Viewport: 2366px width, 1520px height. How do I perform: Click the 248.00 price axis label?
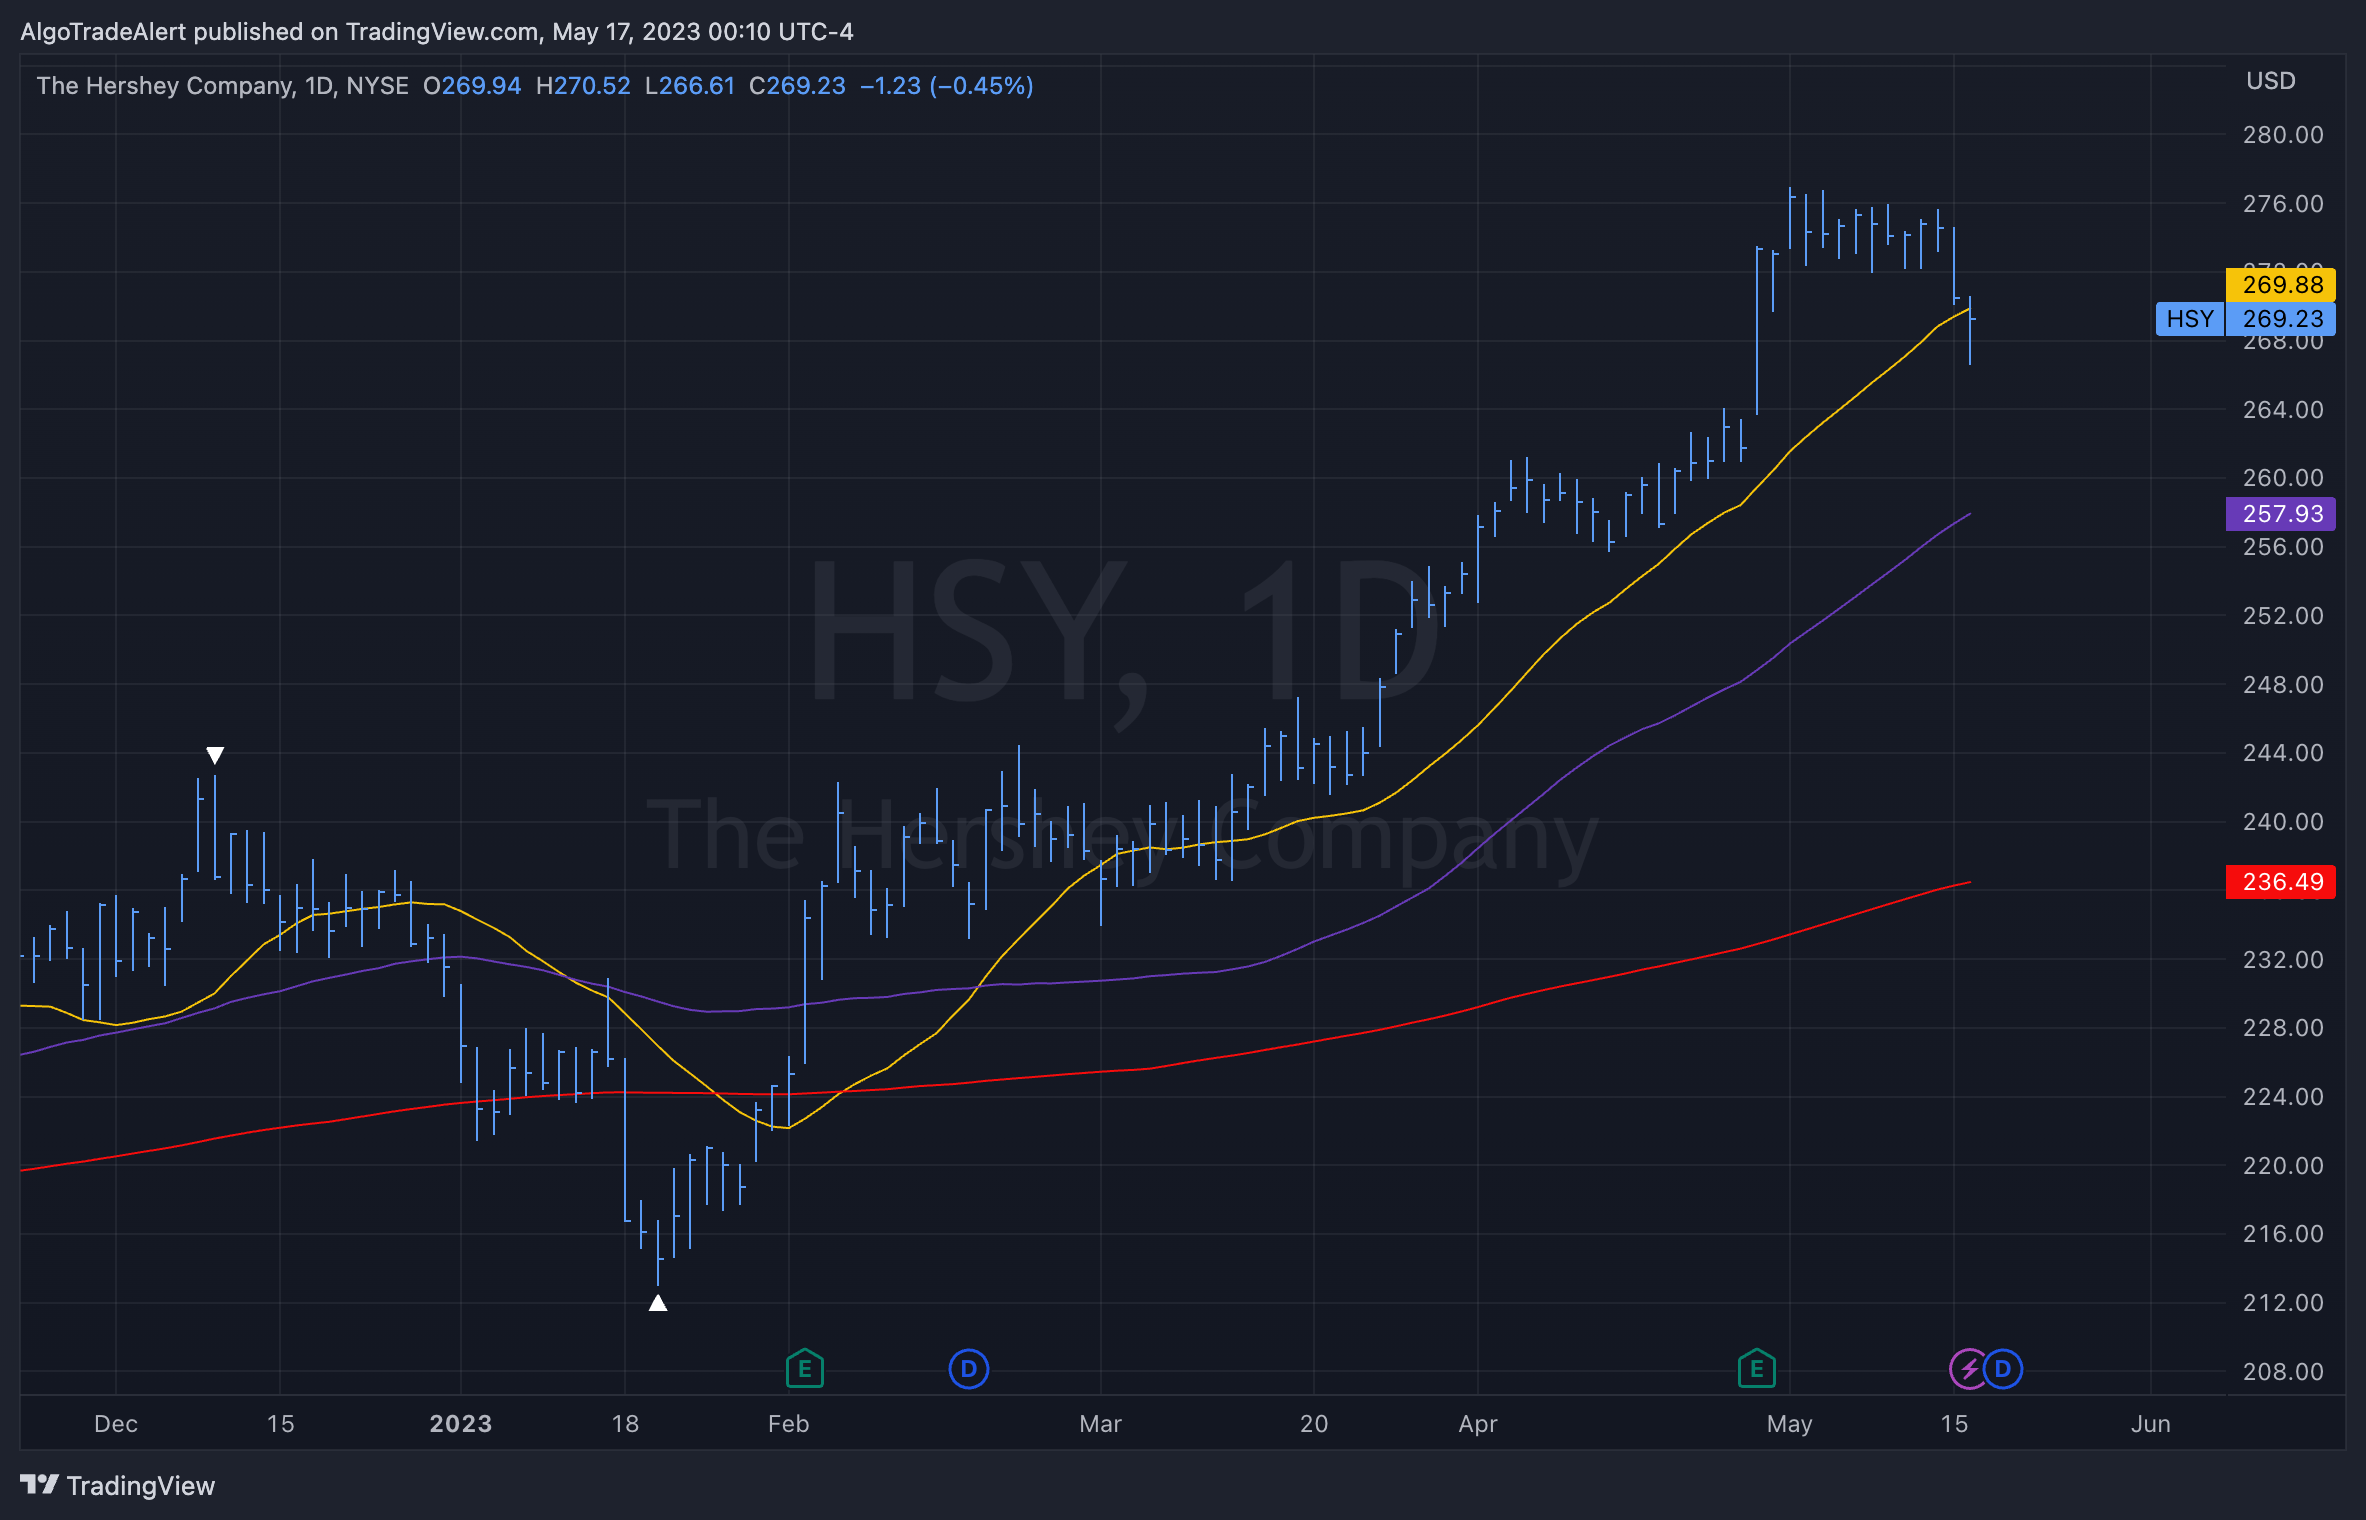coord(2283,685)
